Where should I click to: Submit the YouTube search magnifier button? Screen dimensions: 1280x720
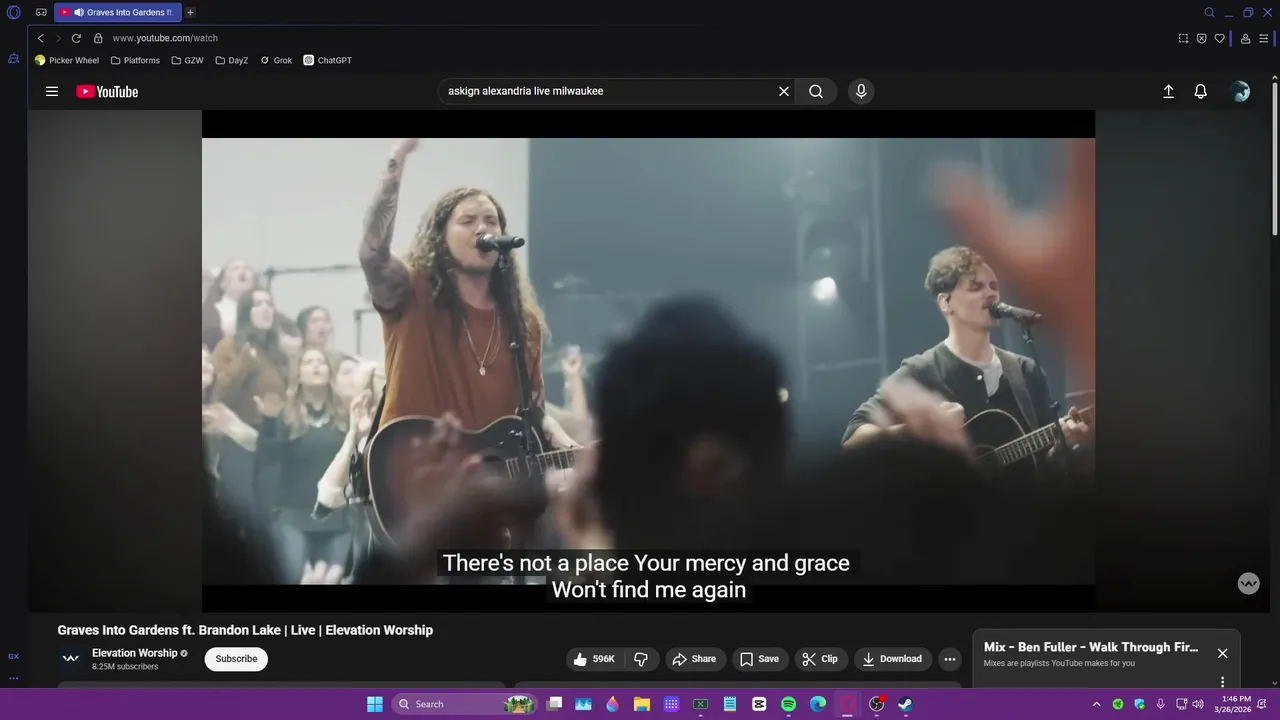point(816,91)
